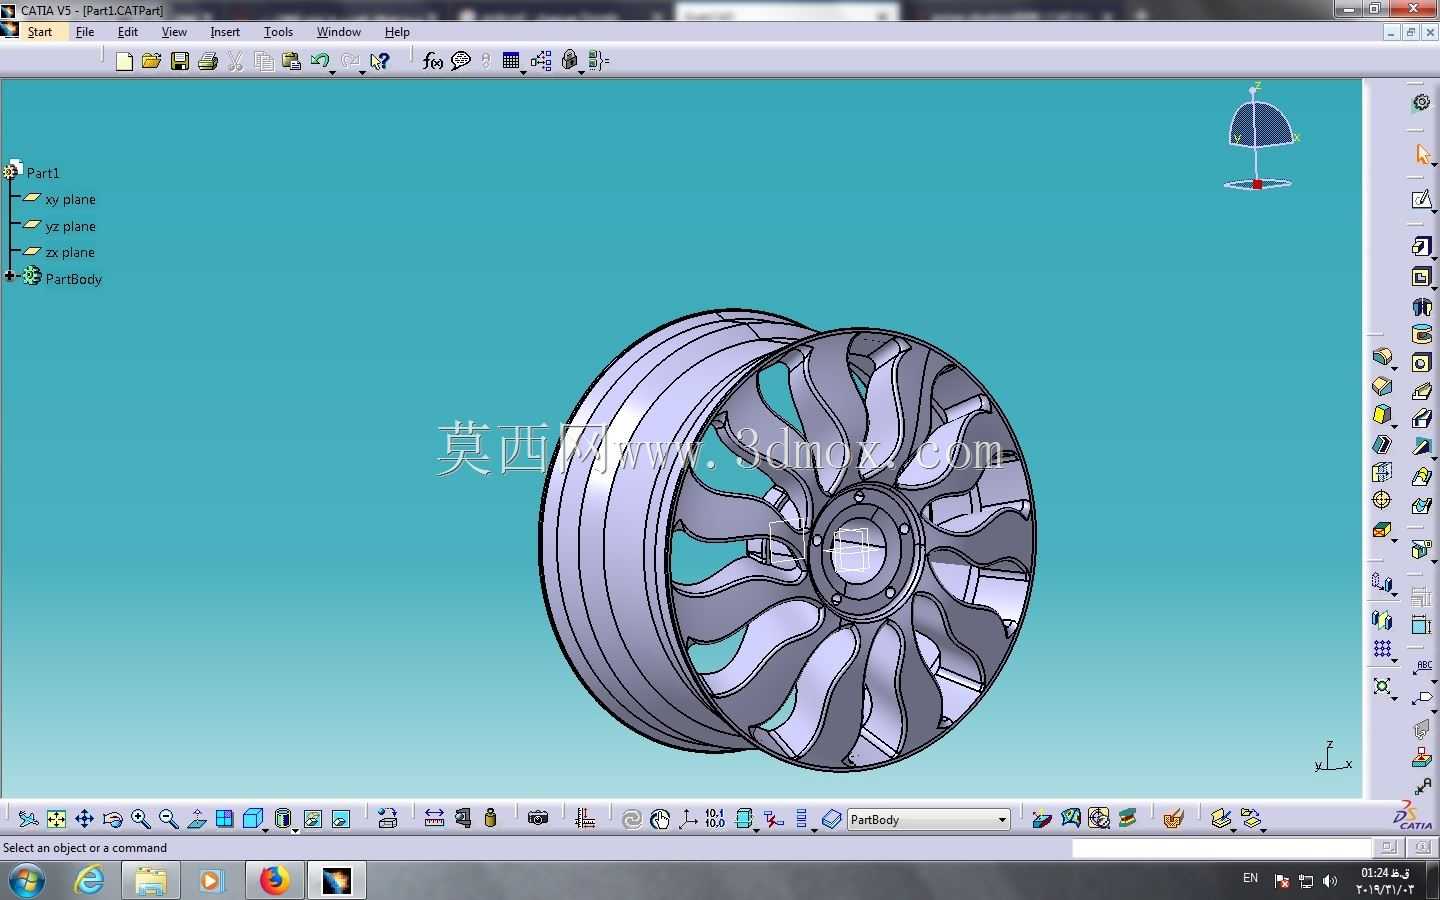Open the Help menu

(397, 32)
